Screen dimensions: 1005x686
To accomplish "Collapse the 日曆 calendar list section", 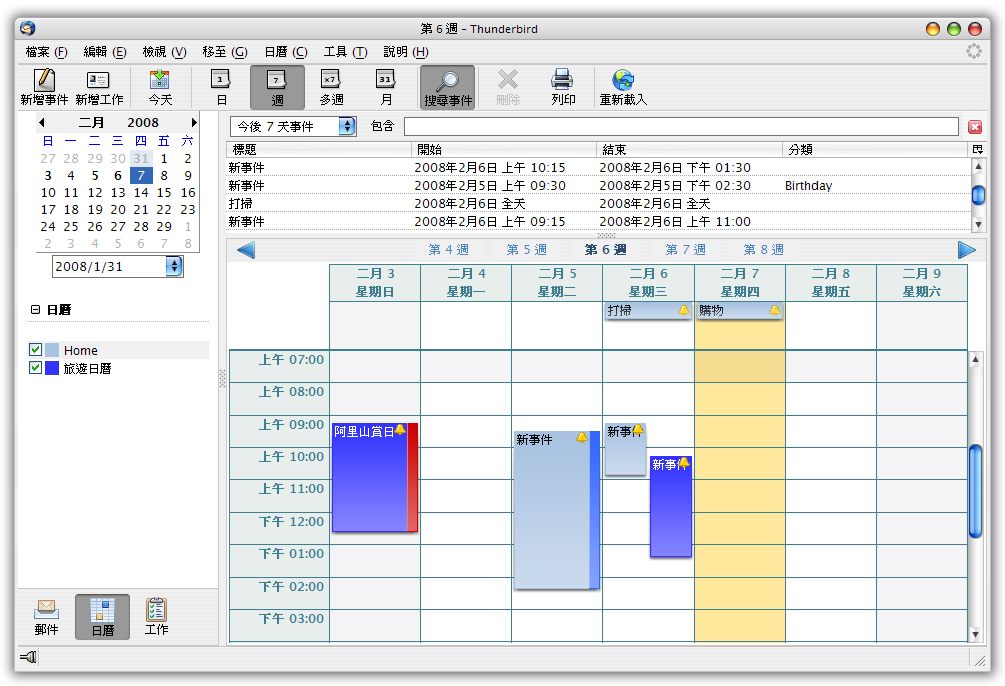I will click(x=35, y=310).
